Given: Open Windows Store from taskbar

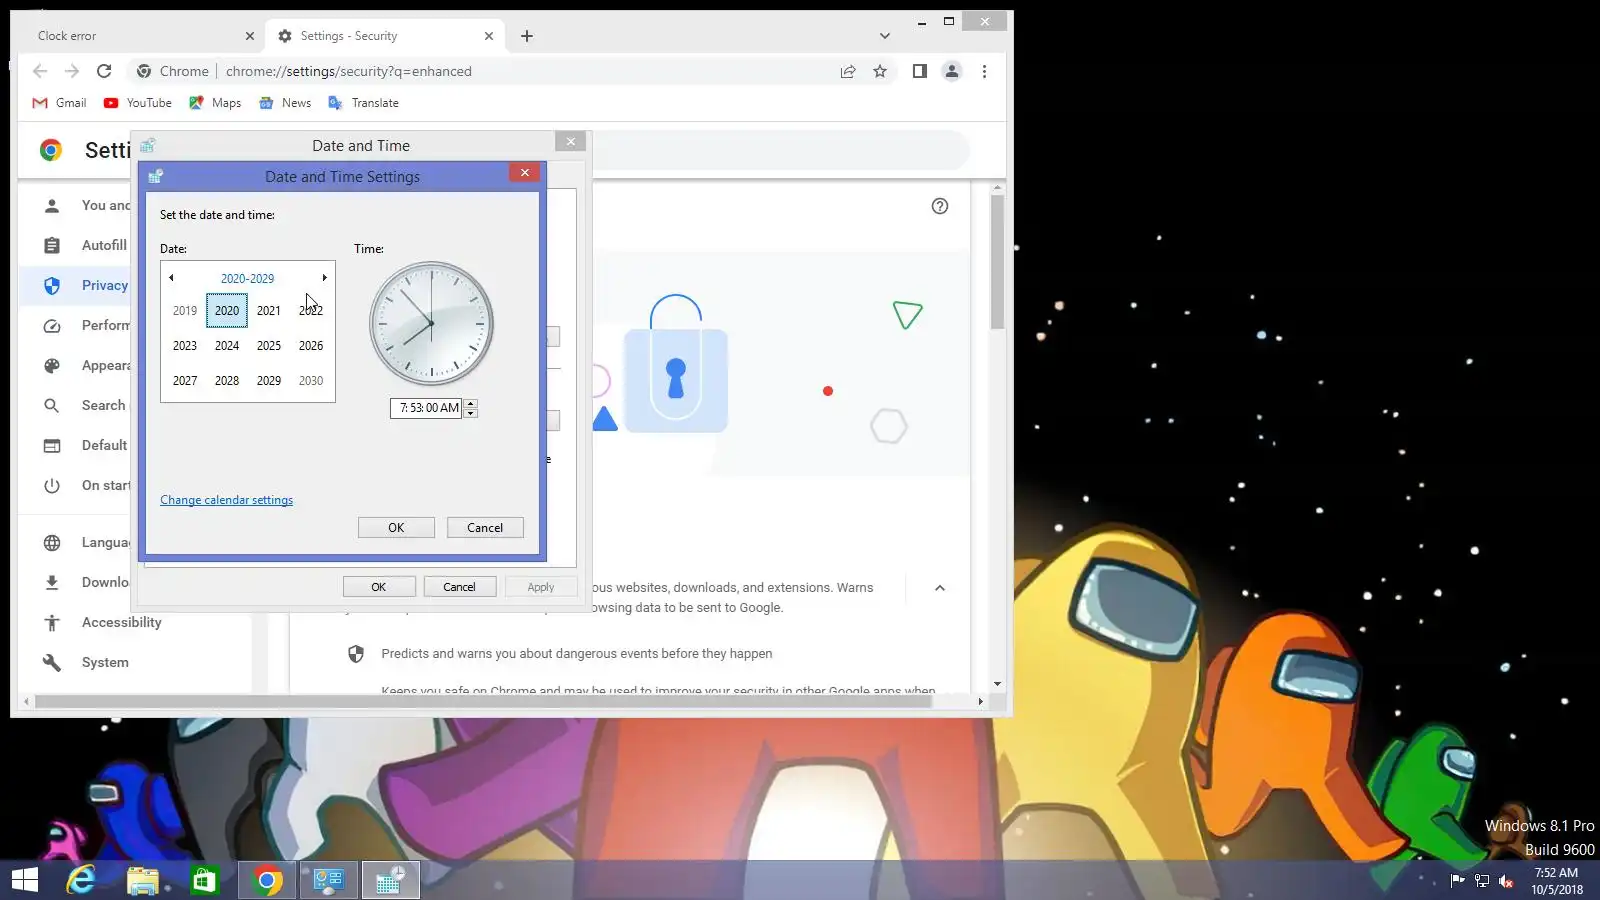Looking at the screenshot, I should [205, 880].
